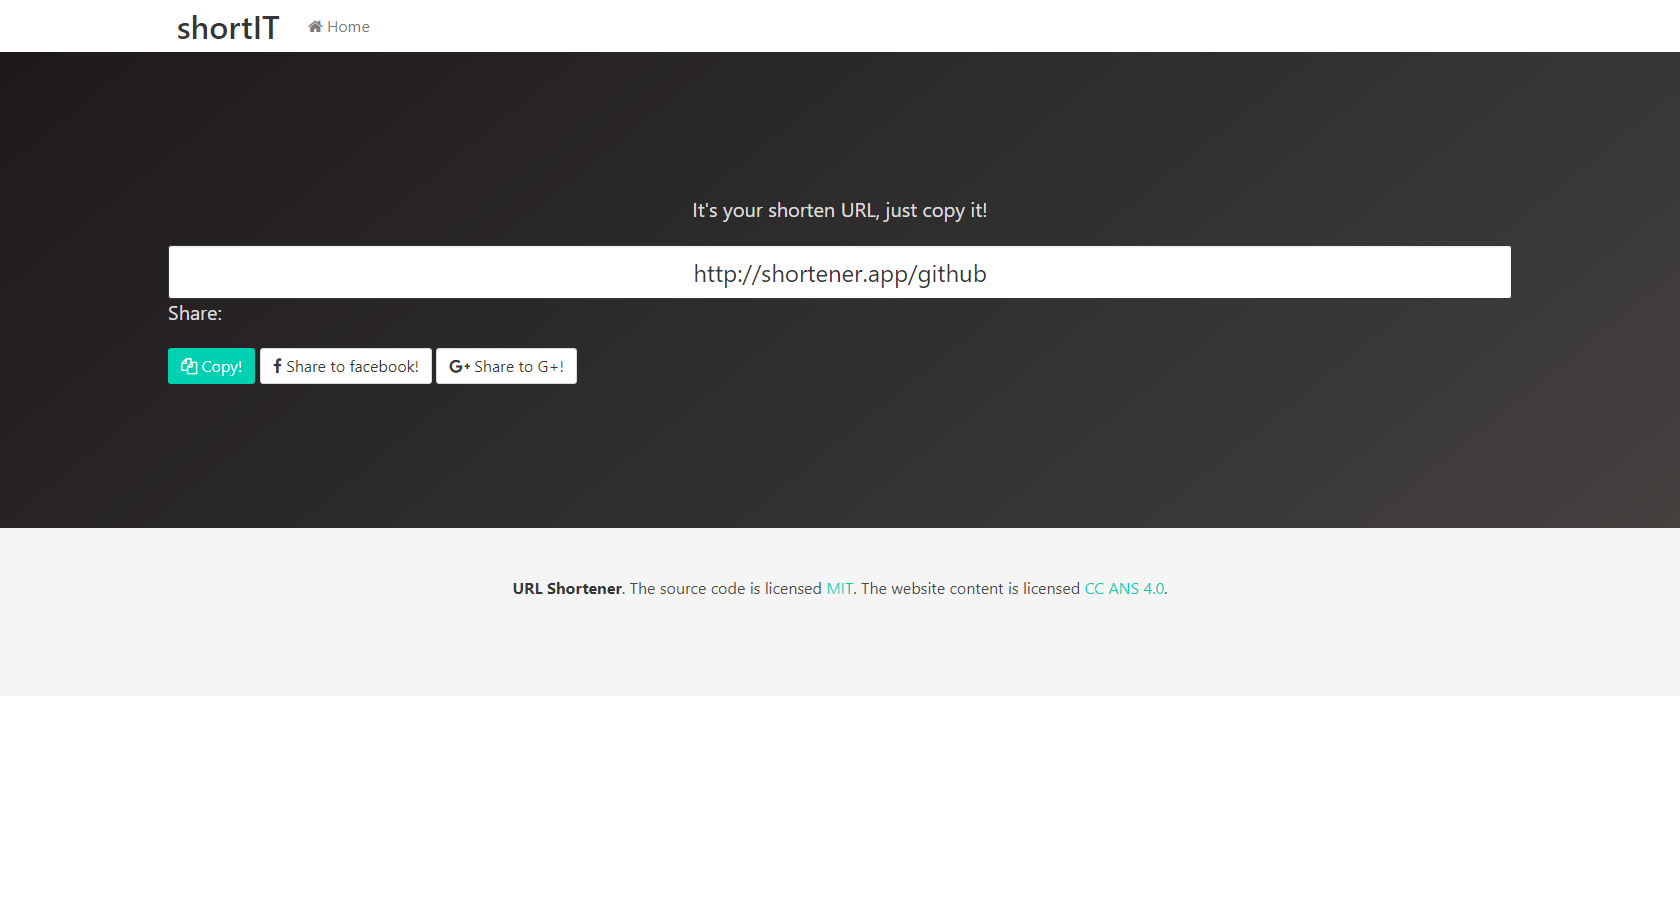Click the house icon beside Home
The image size is (1680, 920).
315,26
